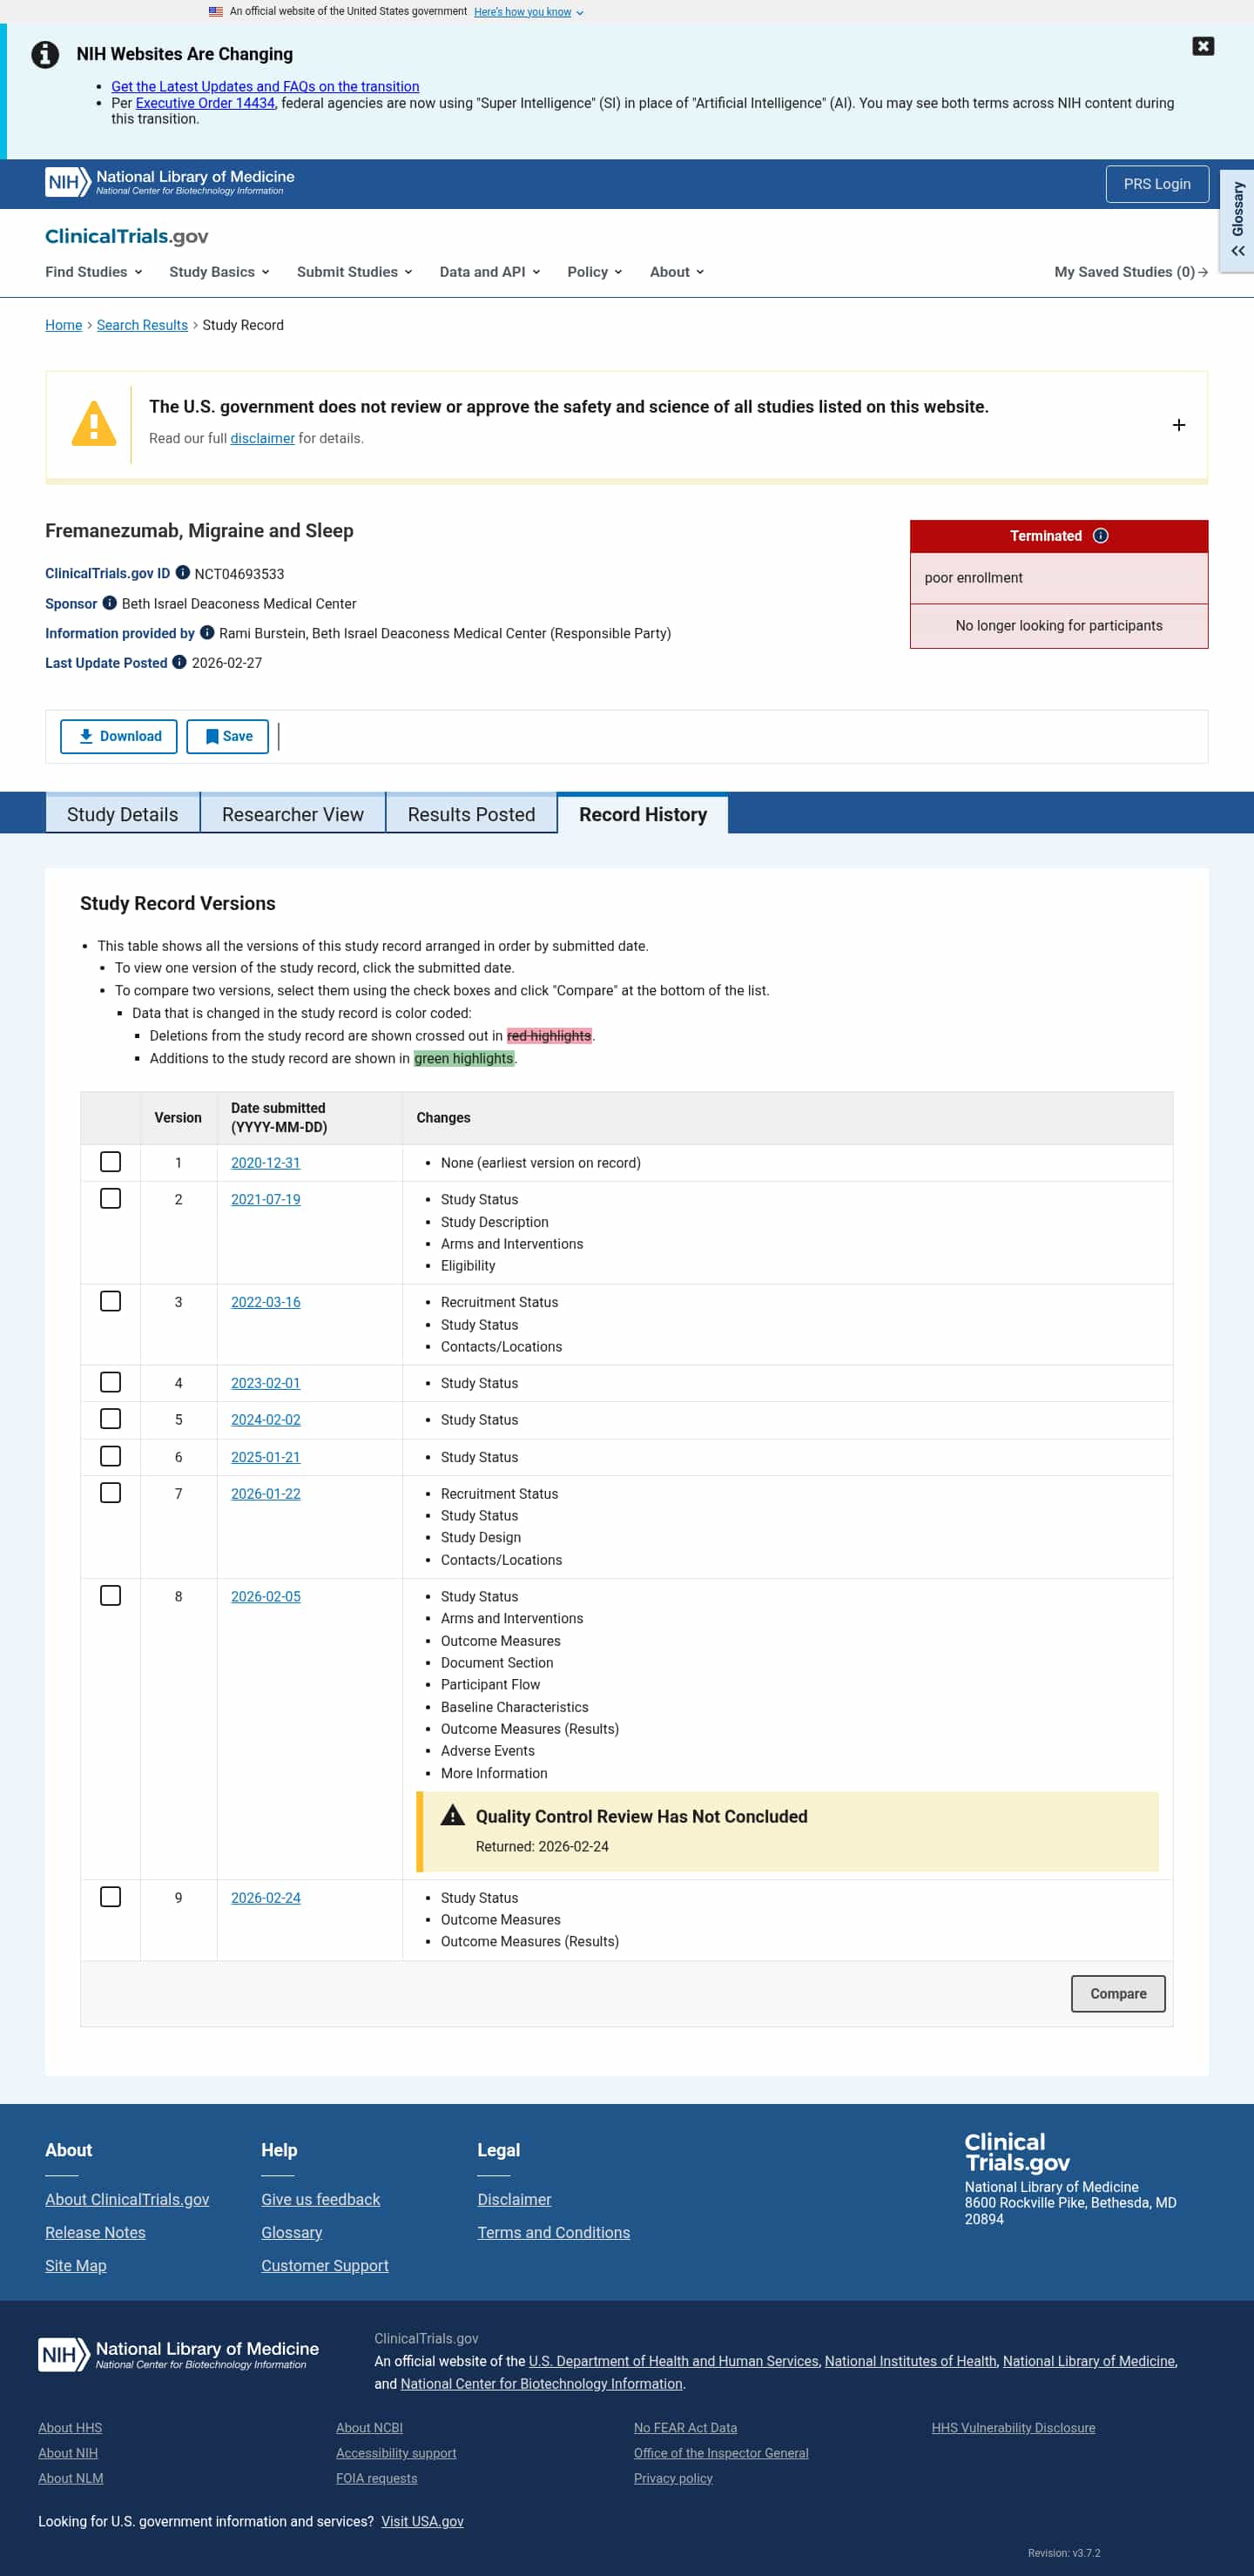The width and height of the screenshot is (1254, 2576).
Task: Open My Saved Studies (0)
Action: 1131,272
